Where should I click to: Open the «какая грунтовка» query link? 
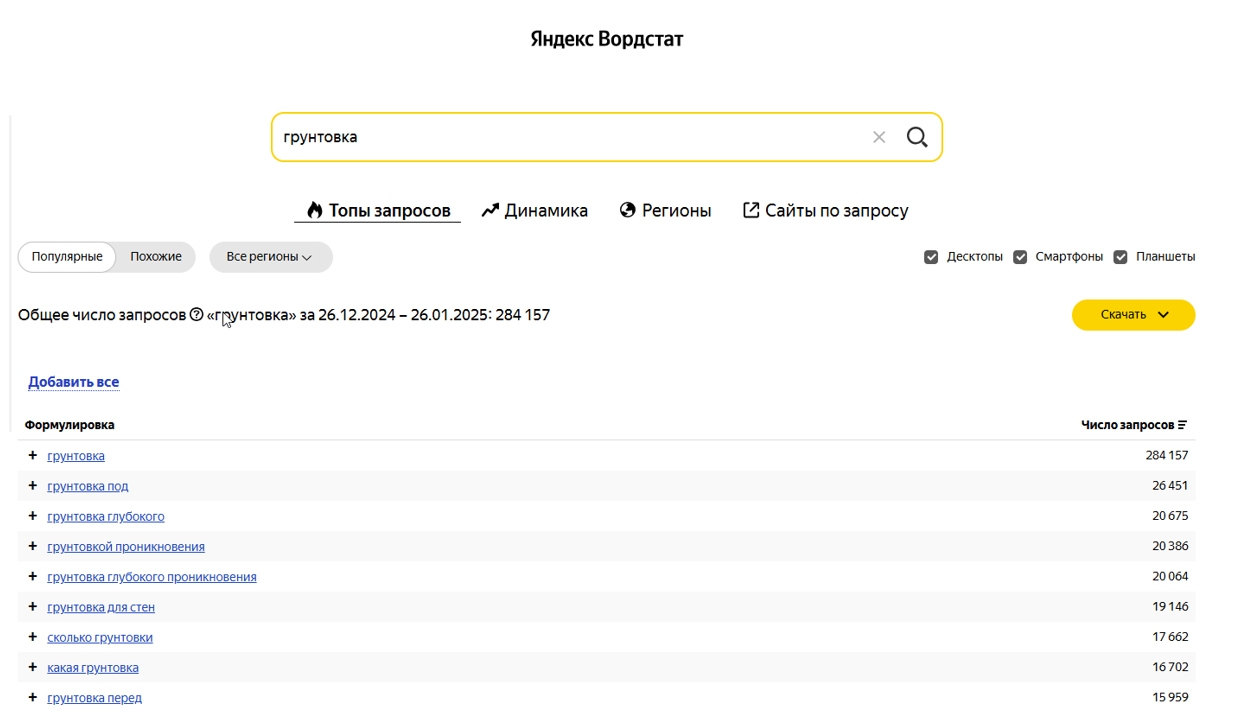tap(93, 668)
